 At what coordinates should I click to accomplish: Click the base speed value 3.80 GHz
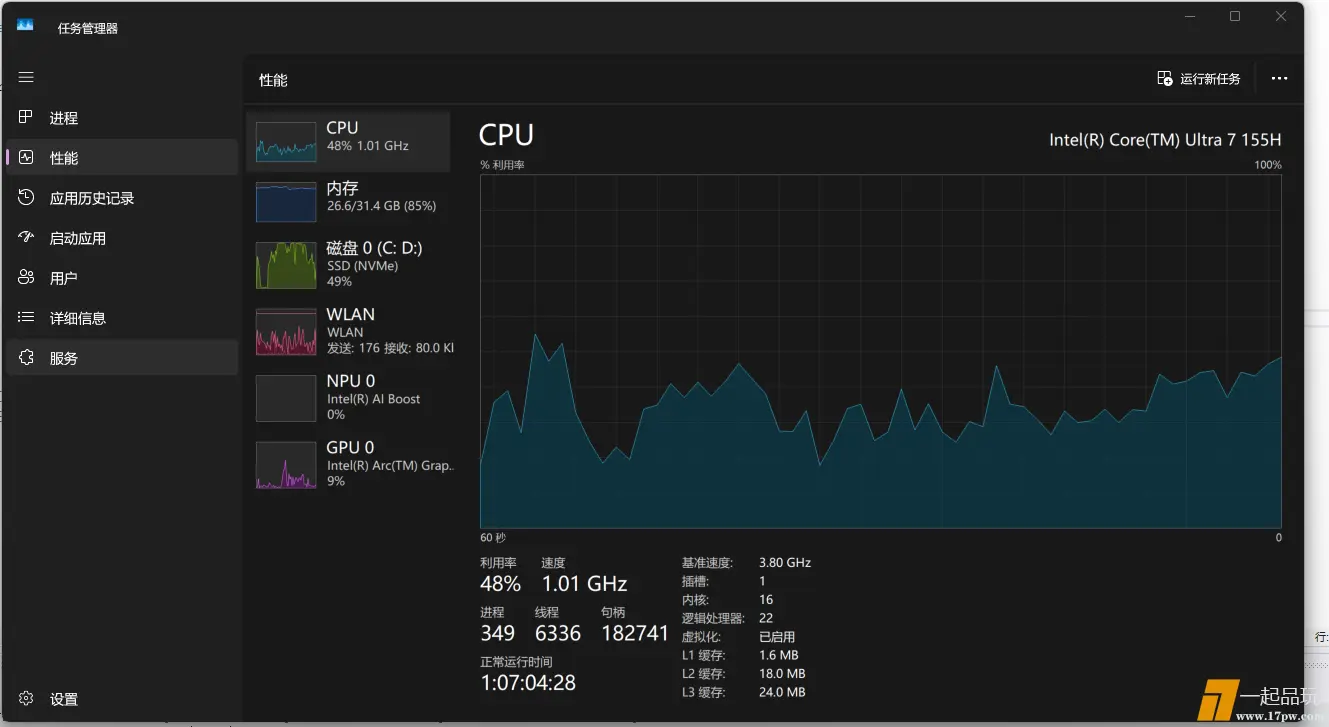[785, 562]
